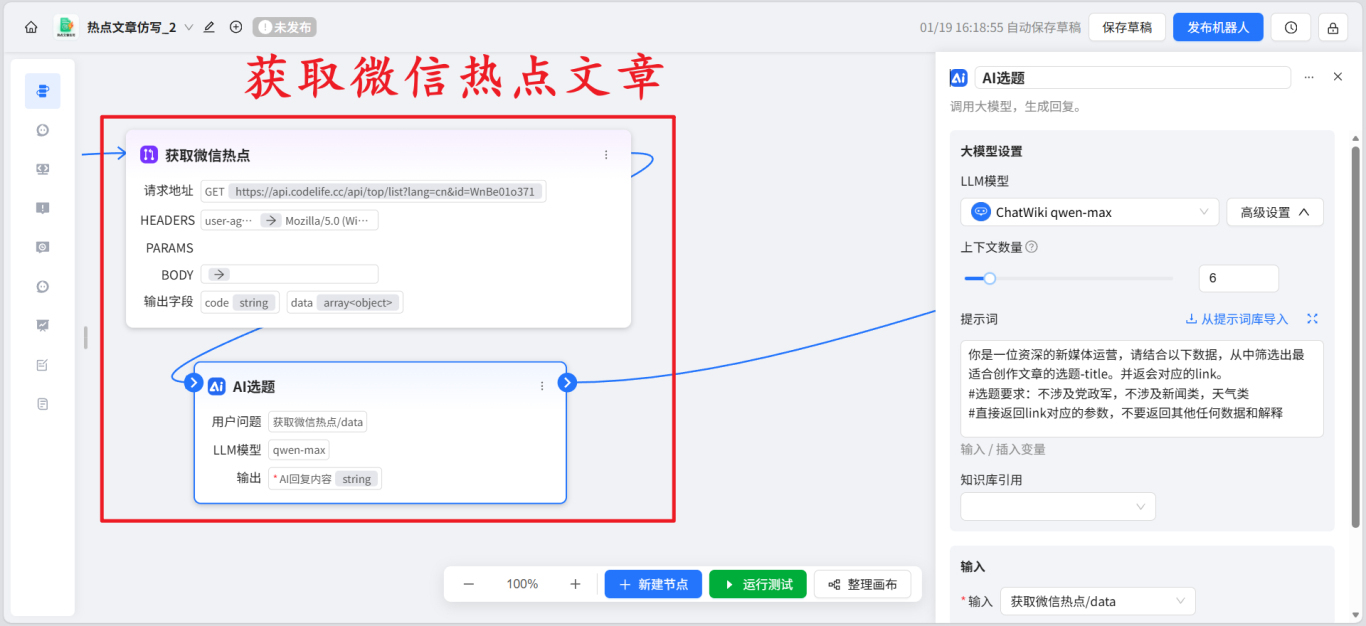The image size is (1366, 626).
Task: Click the 保存草稿 save draft button
Action: coord(1126,27)
